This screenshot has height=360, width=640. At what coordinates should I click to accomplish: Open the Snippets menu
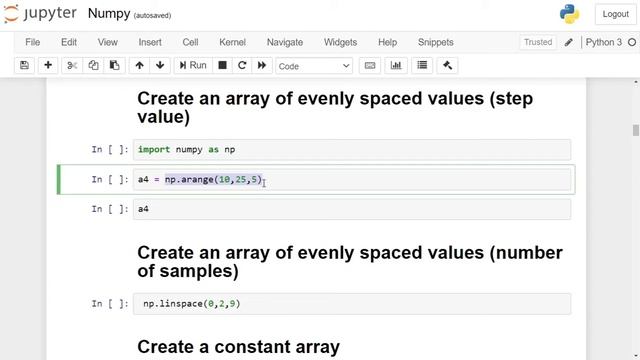436,42
